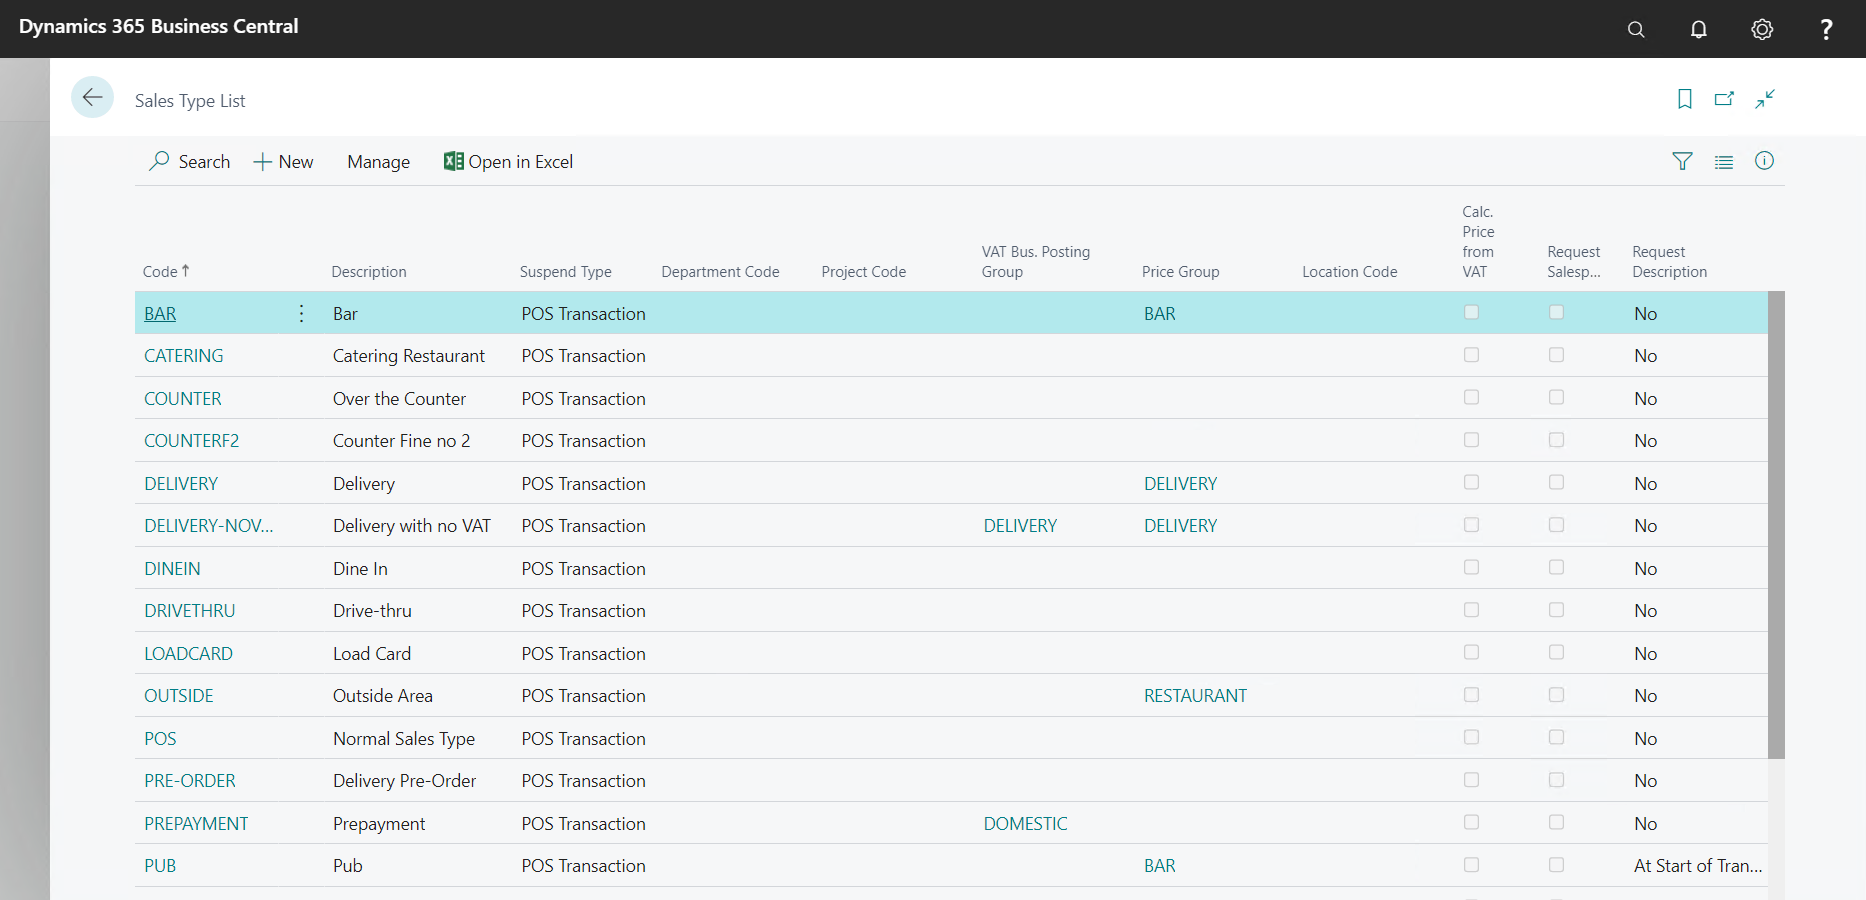Screen dimensions: 1866x900
Task: Open the BAR sales type link
Action: tap(160, 314)
